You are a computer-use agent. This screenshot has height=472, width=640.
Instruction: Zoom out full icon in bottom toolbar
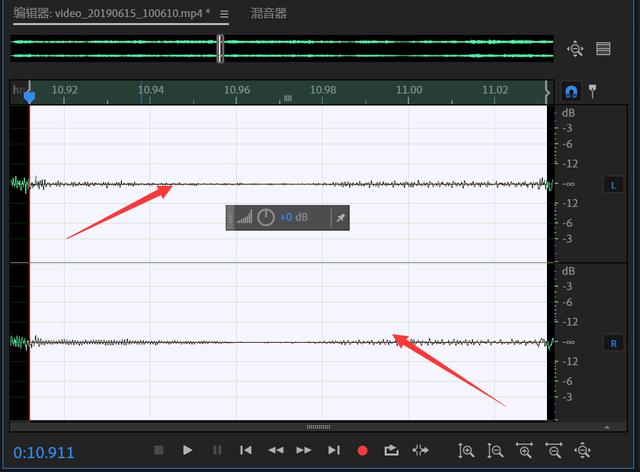582,450
